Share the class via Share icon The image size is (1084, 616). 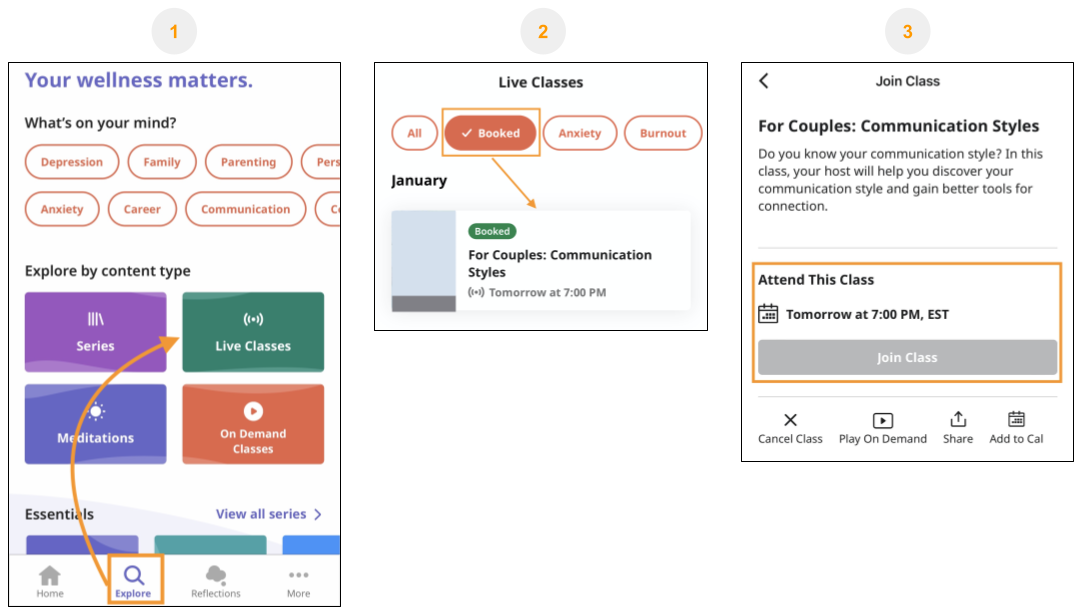point(958,419)
